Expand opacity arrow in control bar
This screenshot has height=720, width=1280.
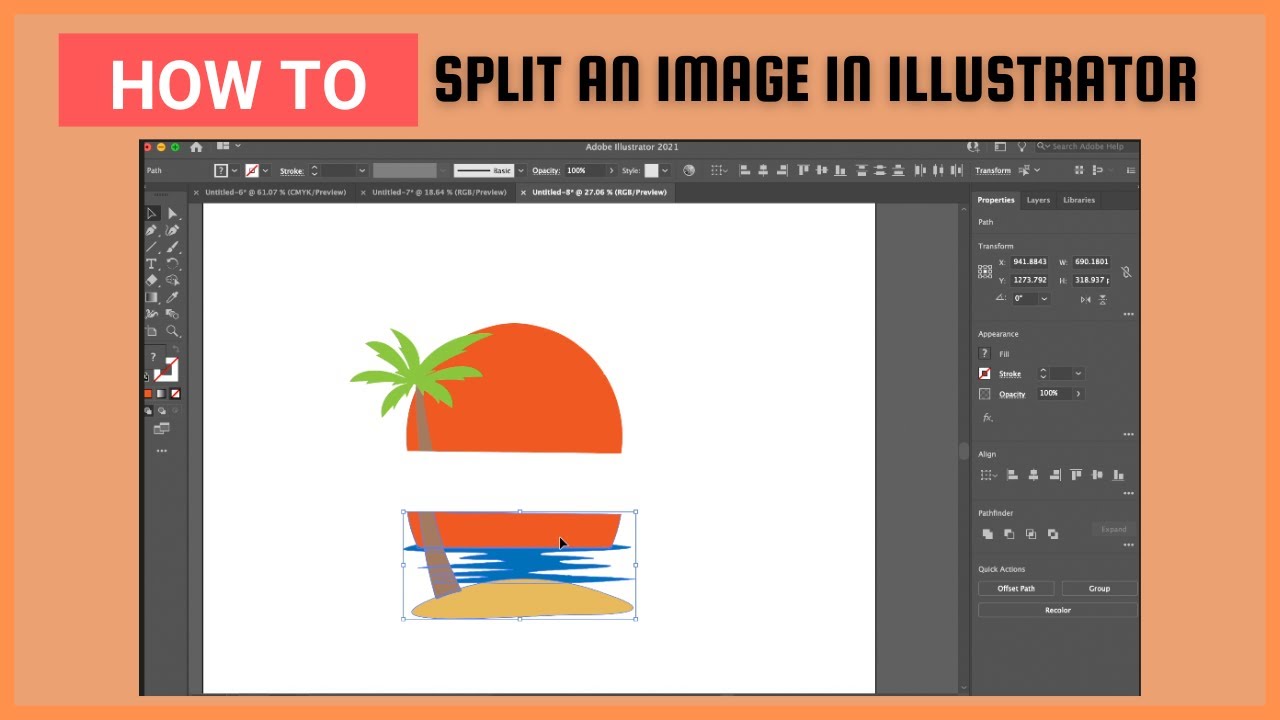click(x=611, y=171)
